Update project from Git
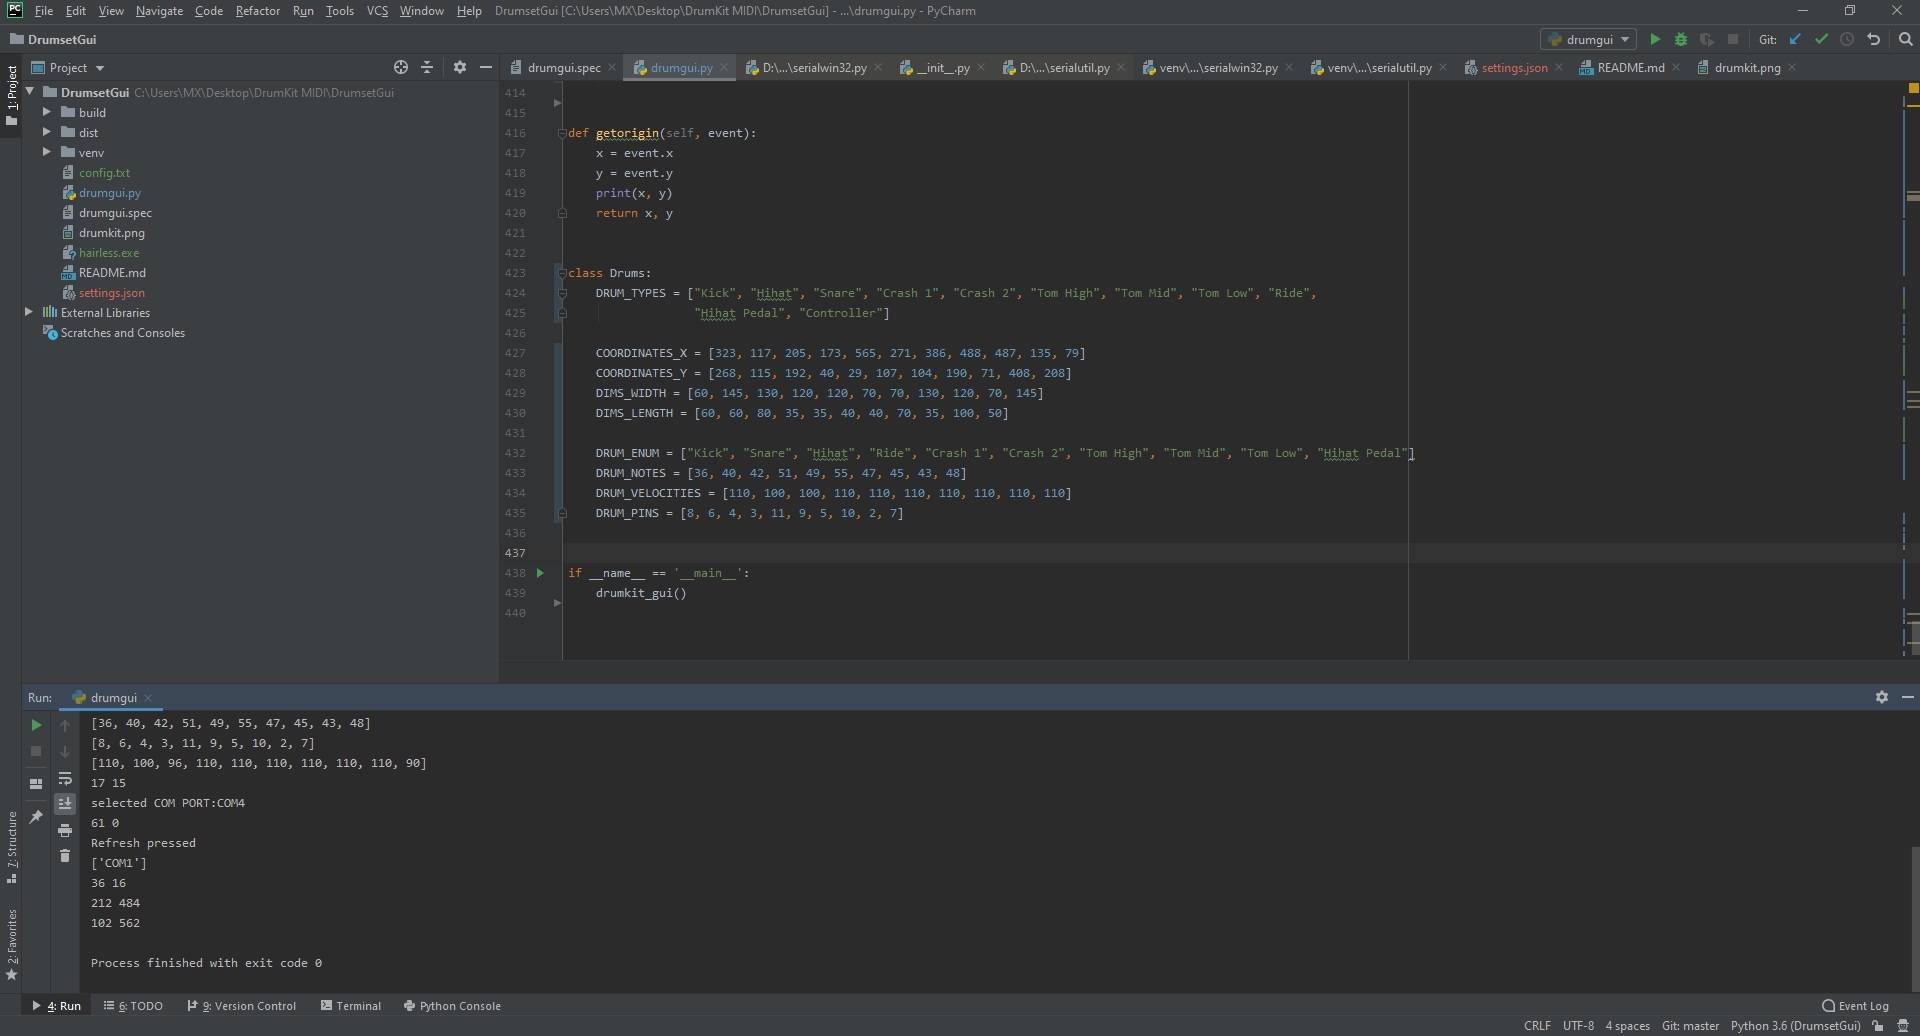Image resolution: width=1920 pixels, height=1036 pixels. pos(1796,39)
